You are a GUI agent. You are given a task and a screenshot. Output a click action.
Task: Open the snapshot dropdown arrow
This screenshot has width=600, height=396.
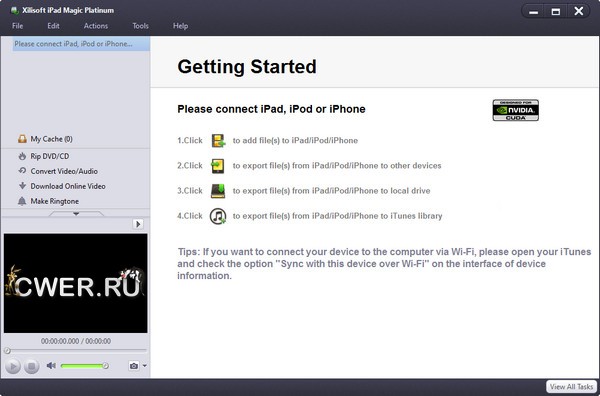144,366
